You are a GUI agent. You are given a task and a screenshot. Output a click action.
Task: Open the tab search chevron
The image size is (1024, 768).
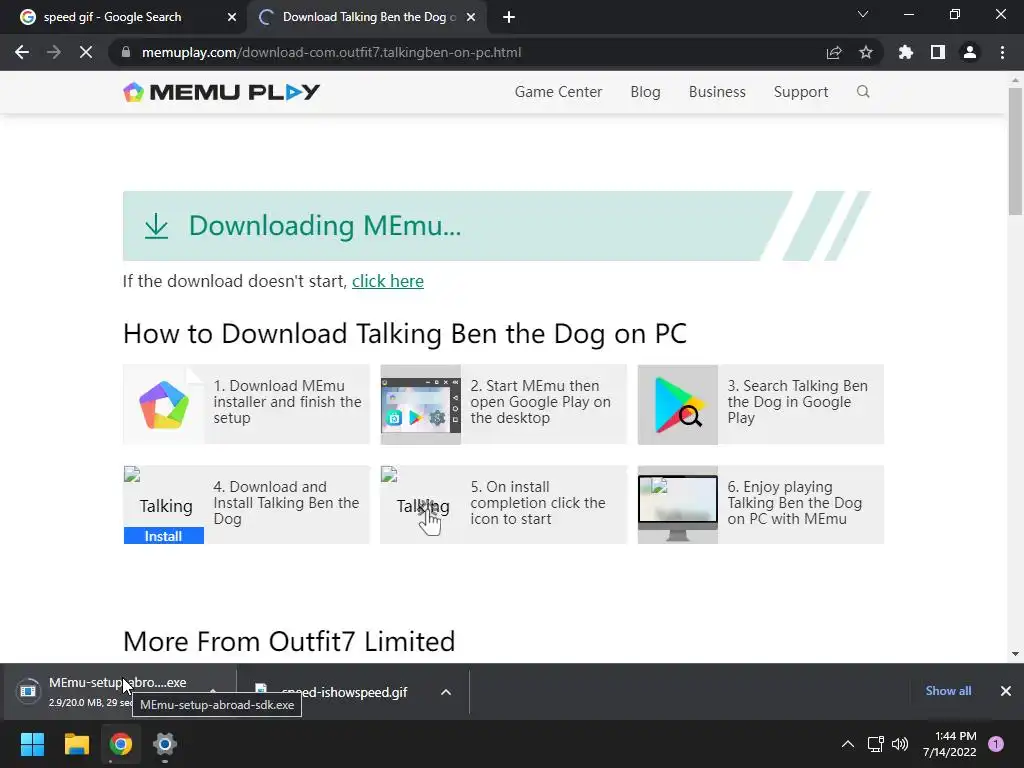coord(863,14)
